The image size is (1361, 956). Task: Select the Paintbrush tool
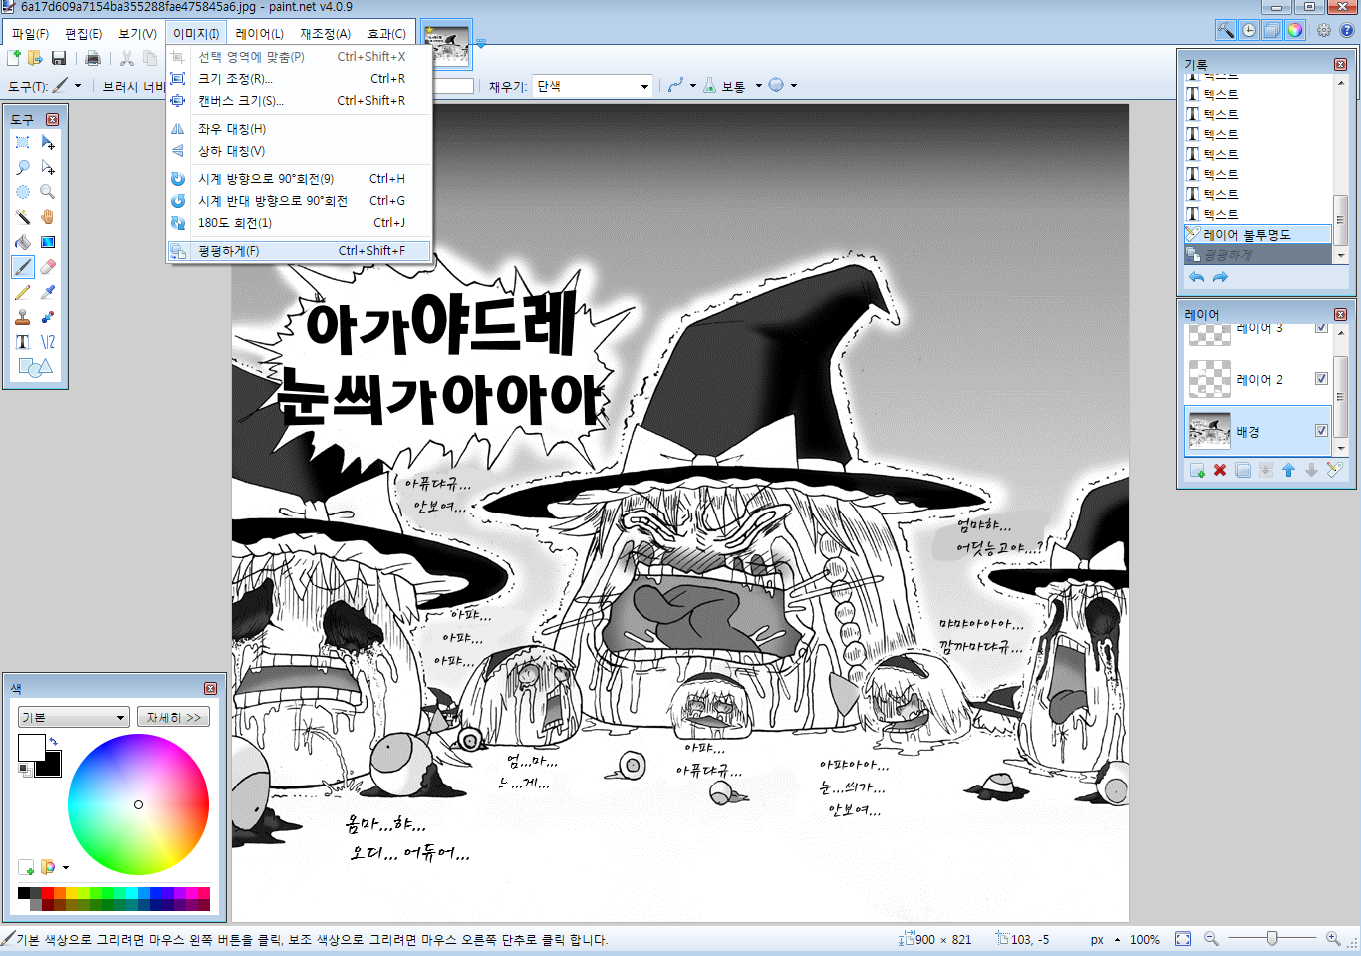tap(23, 267)
